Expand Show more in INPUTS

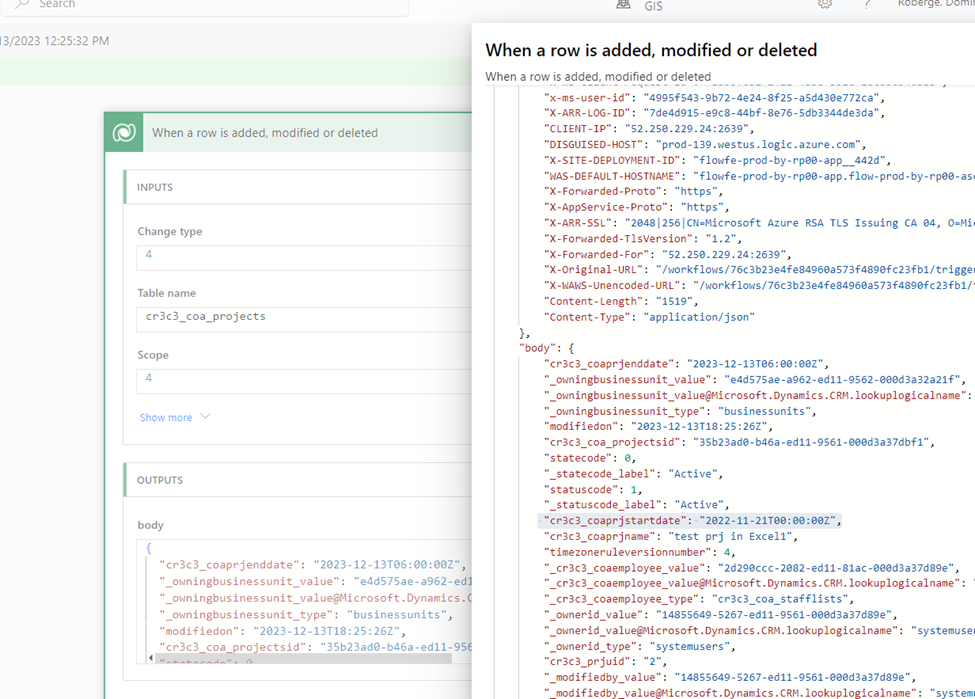click(166, 417)
